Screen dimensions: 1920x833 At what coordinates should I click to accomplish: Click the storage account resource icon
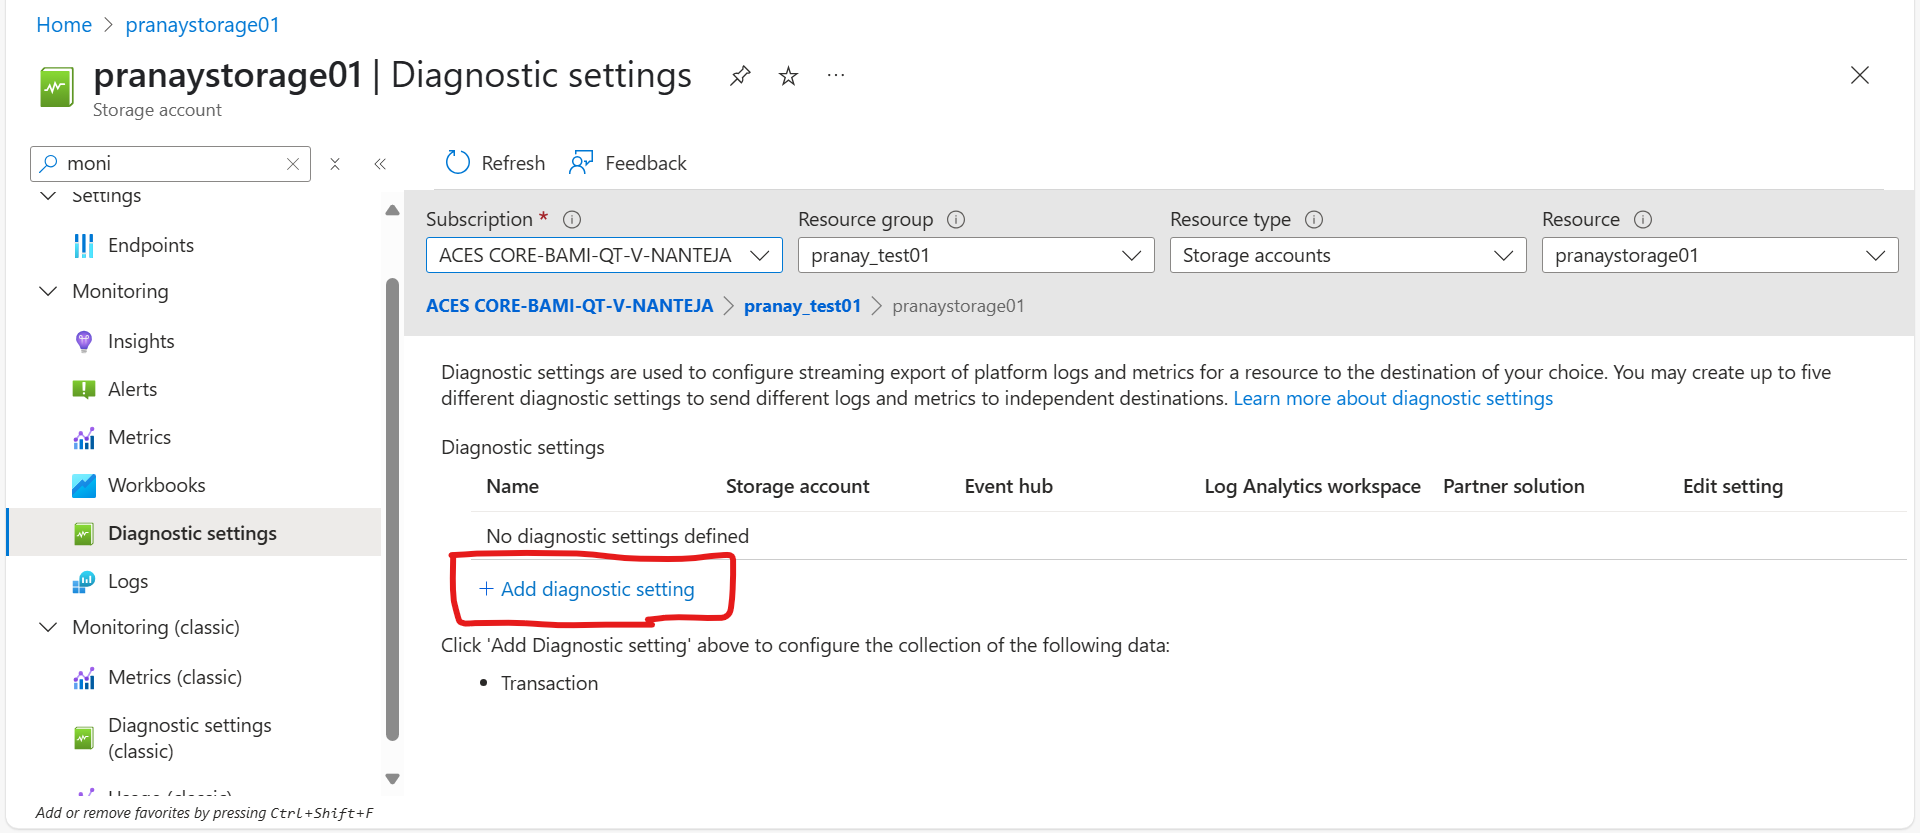tap(57, 87)
